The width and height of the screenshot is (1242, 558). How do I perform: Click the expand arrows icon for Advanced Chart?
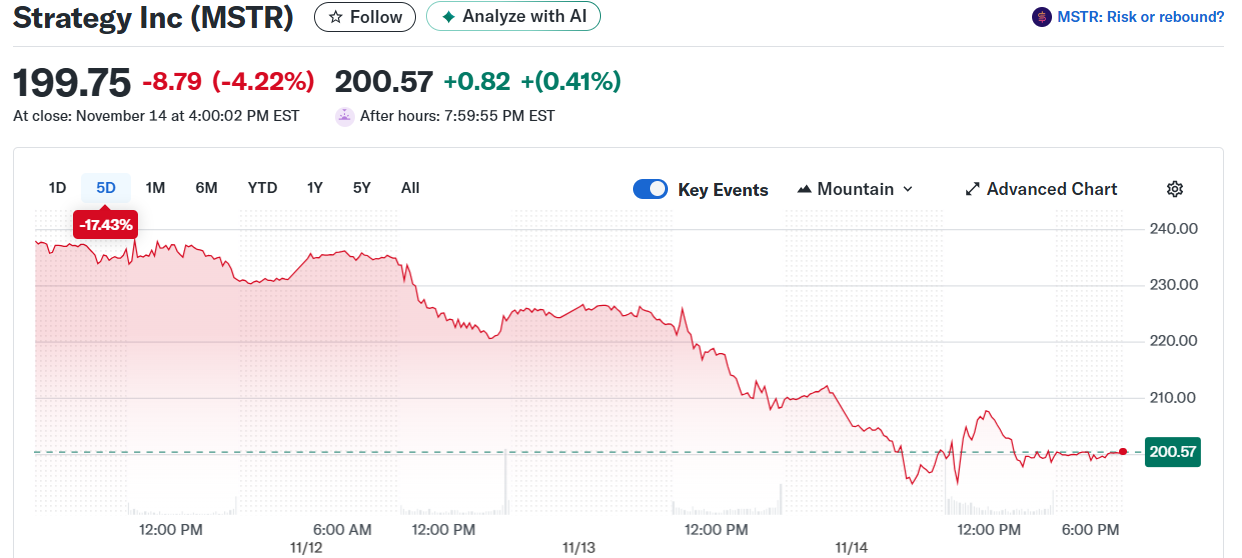click(x=972, y=189)
